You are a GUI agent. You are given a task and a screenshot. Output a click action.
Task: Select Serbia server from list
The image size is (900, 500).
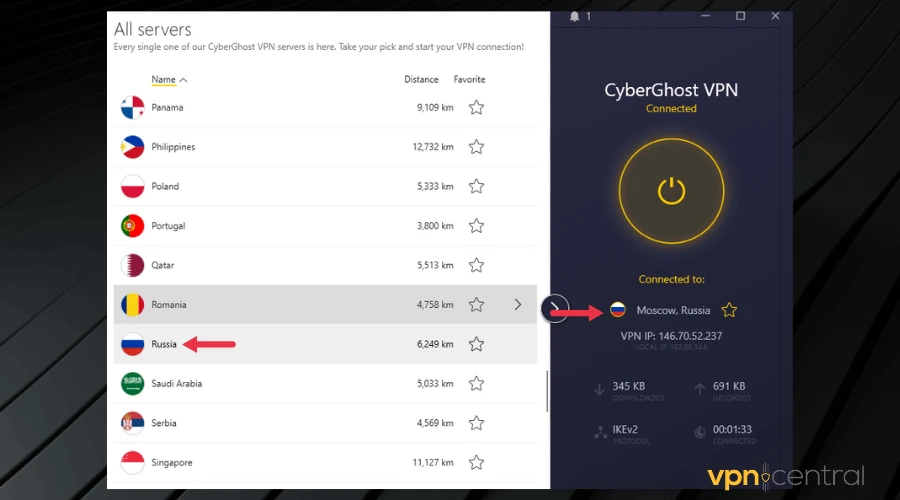[x=300, y=423]
